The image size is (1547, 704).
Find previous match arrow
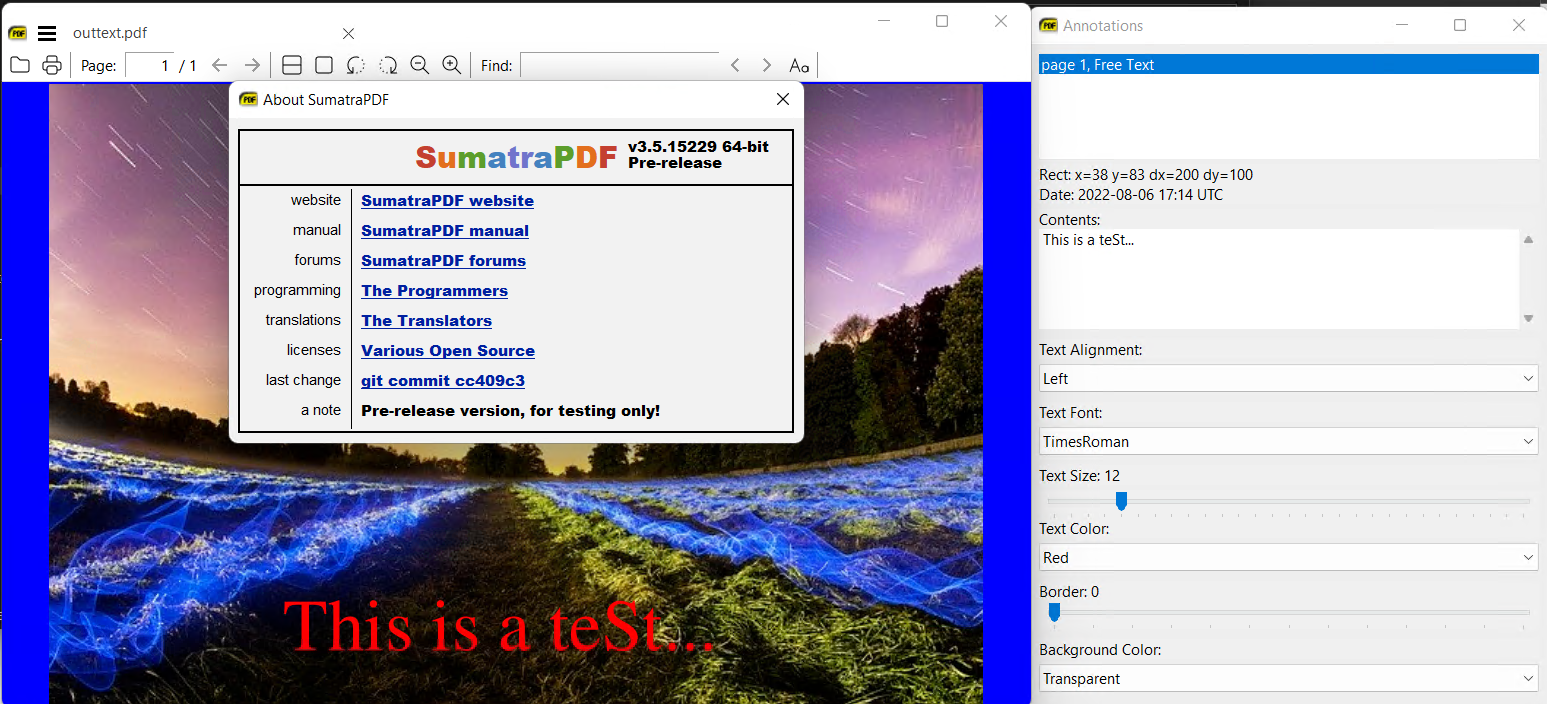click(x=735, y=65)
